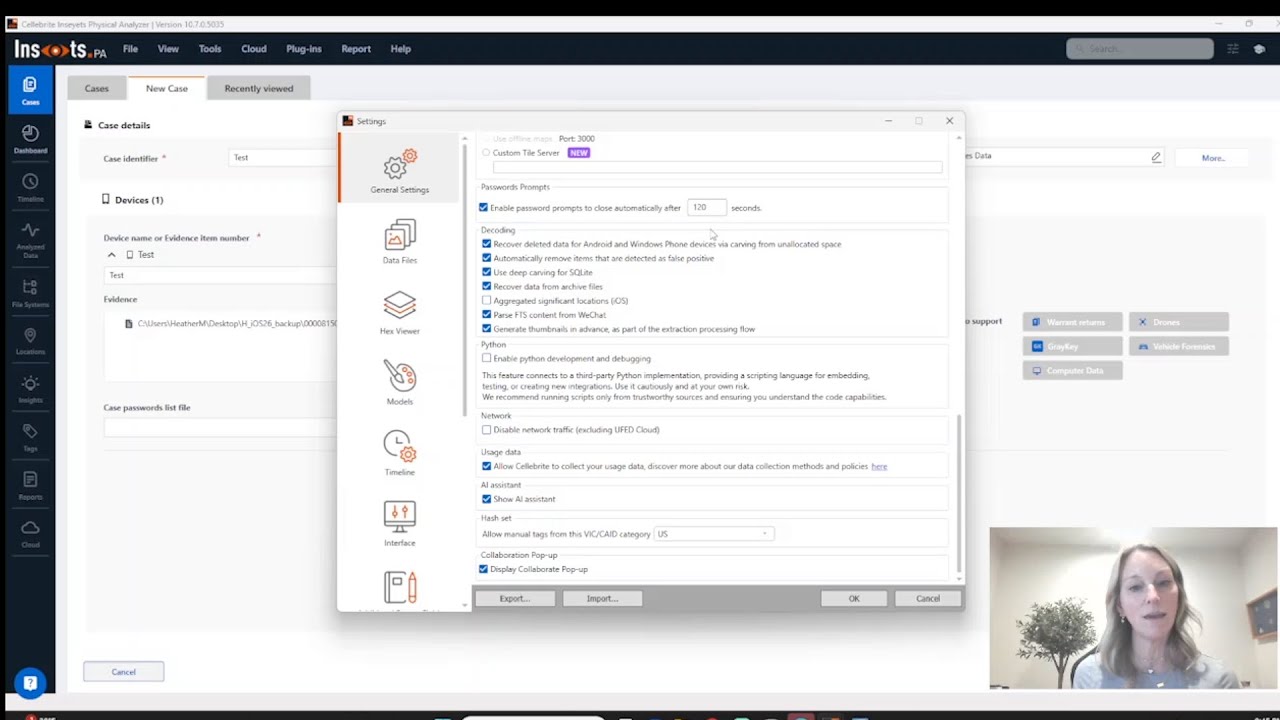Open the Hex Viewer settings category
1280x720 pixels.
pyautogui.click(x=399, y=313)
